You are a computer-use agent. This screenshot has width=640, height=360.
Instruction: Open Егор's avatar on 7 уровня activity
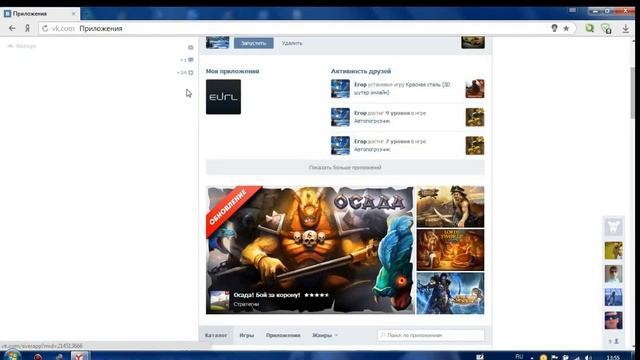(340, 145)
